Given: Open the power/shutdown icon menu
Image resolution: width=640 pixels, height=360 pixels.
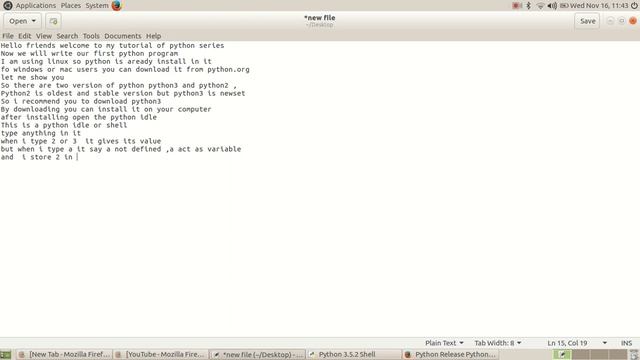Looking at the screenshot, I should pos(634,5).
